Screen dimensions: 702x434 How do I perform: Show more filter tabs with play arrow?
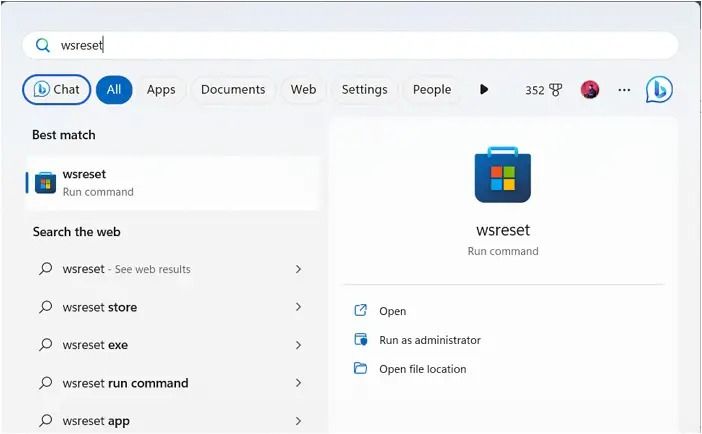coord(484,90)
